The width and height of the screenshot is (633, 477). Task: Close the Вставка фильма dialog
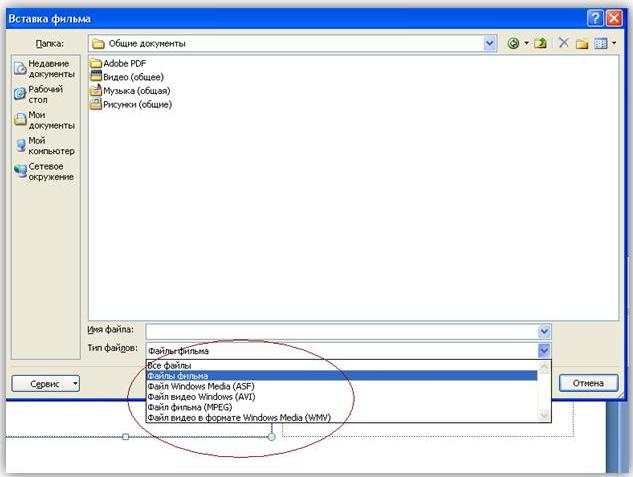click(615, 19)
